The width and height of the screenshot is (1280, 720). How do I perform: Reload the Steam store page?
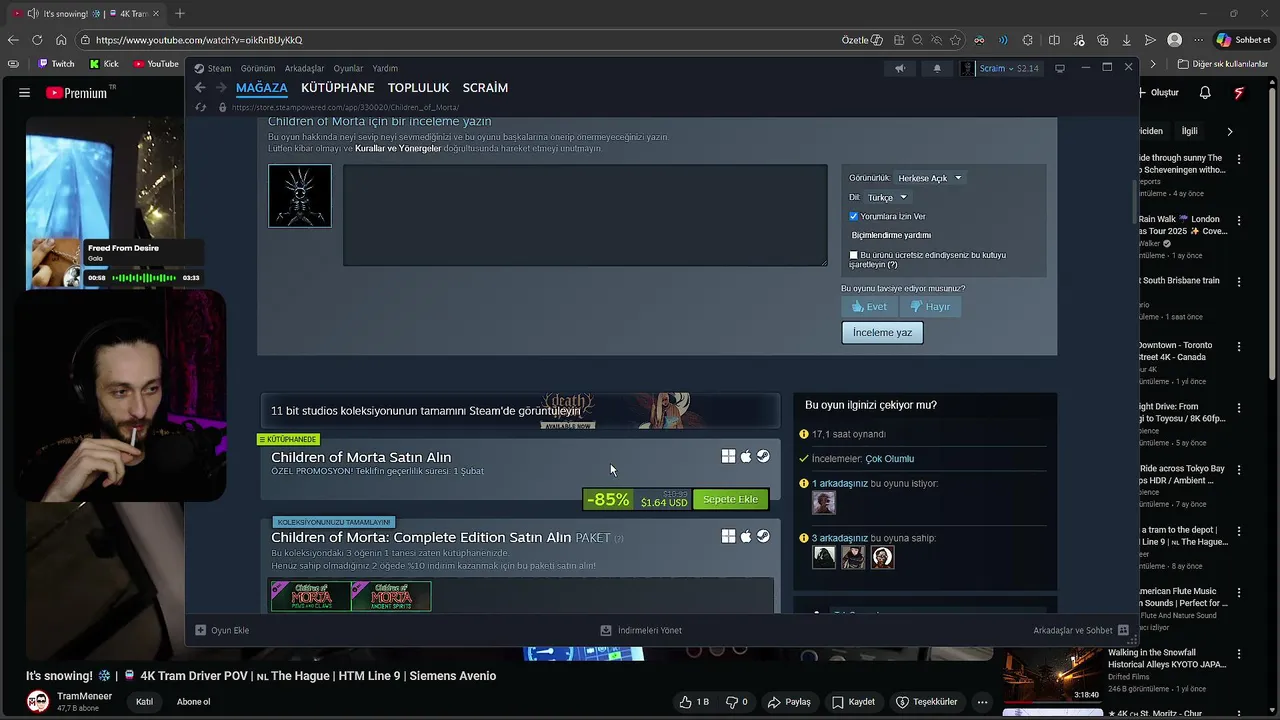(201, 107)
